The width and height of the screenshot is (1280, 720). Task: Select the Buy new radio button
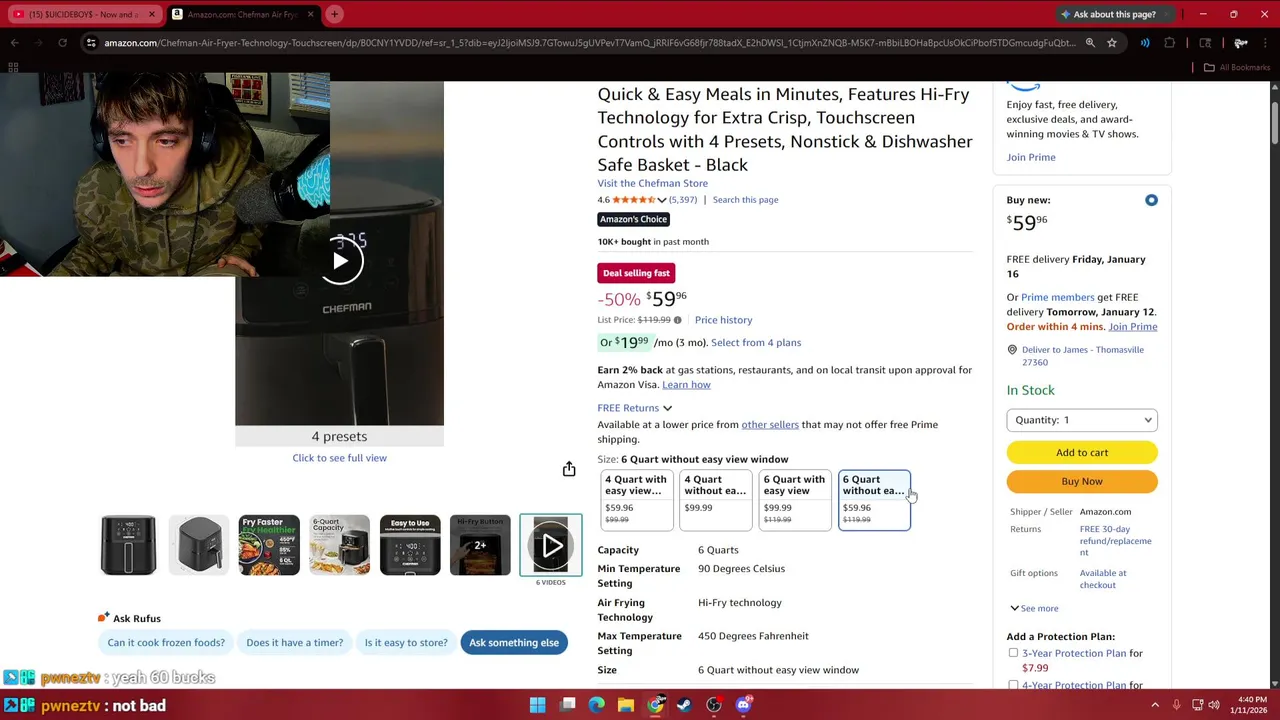click(x=1151, y=200)
